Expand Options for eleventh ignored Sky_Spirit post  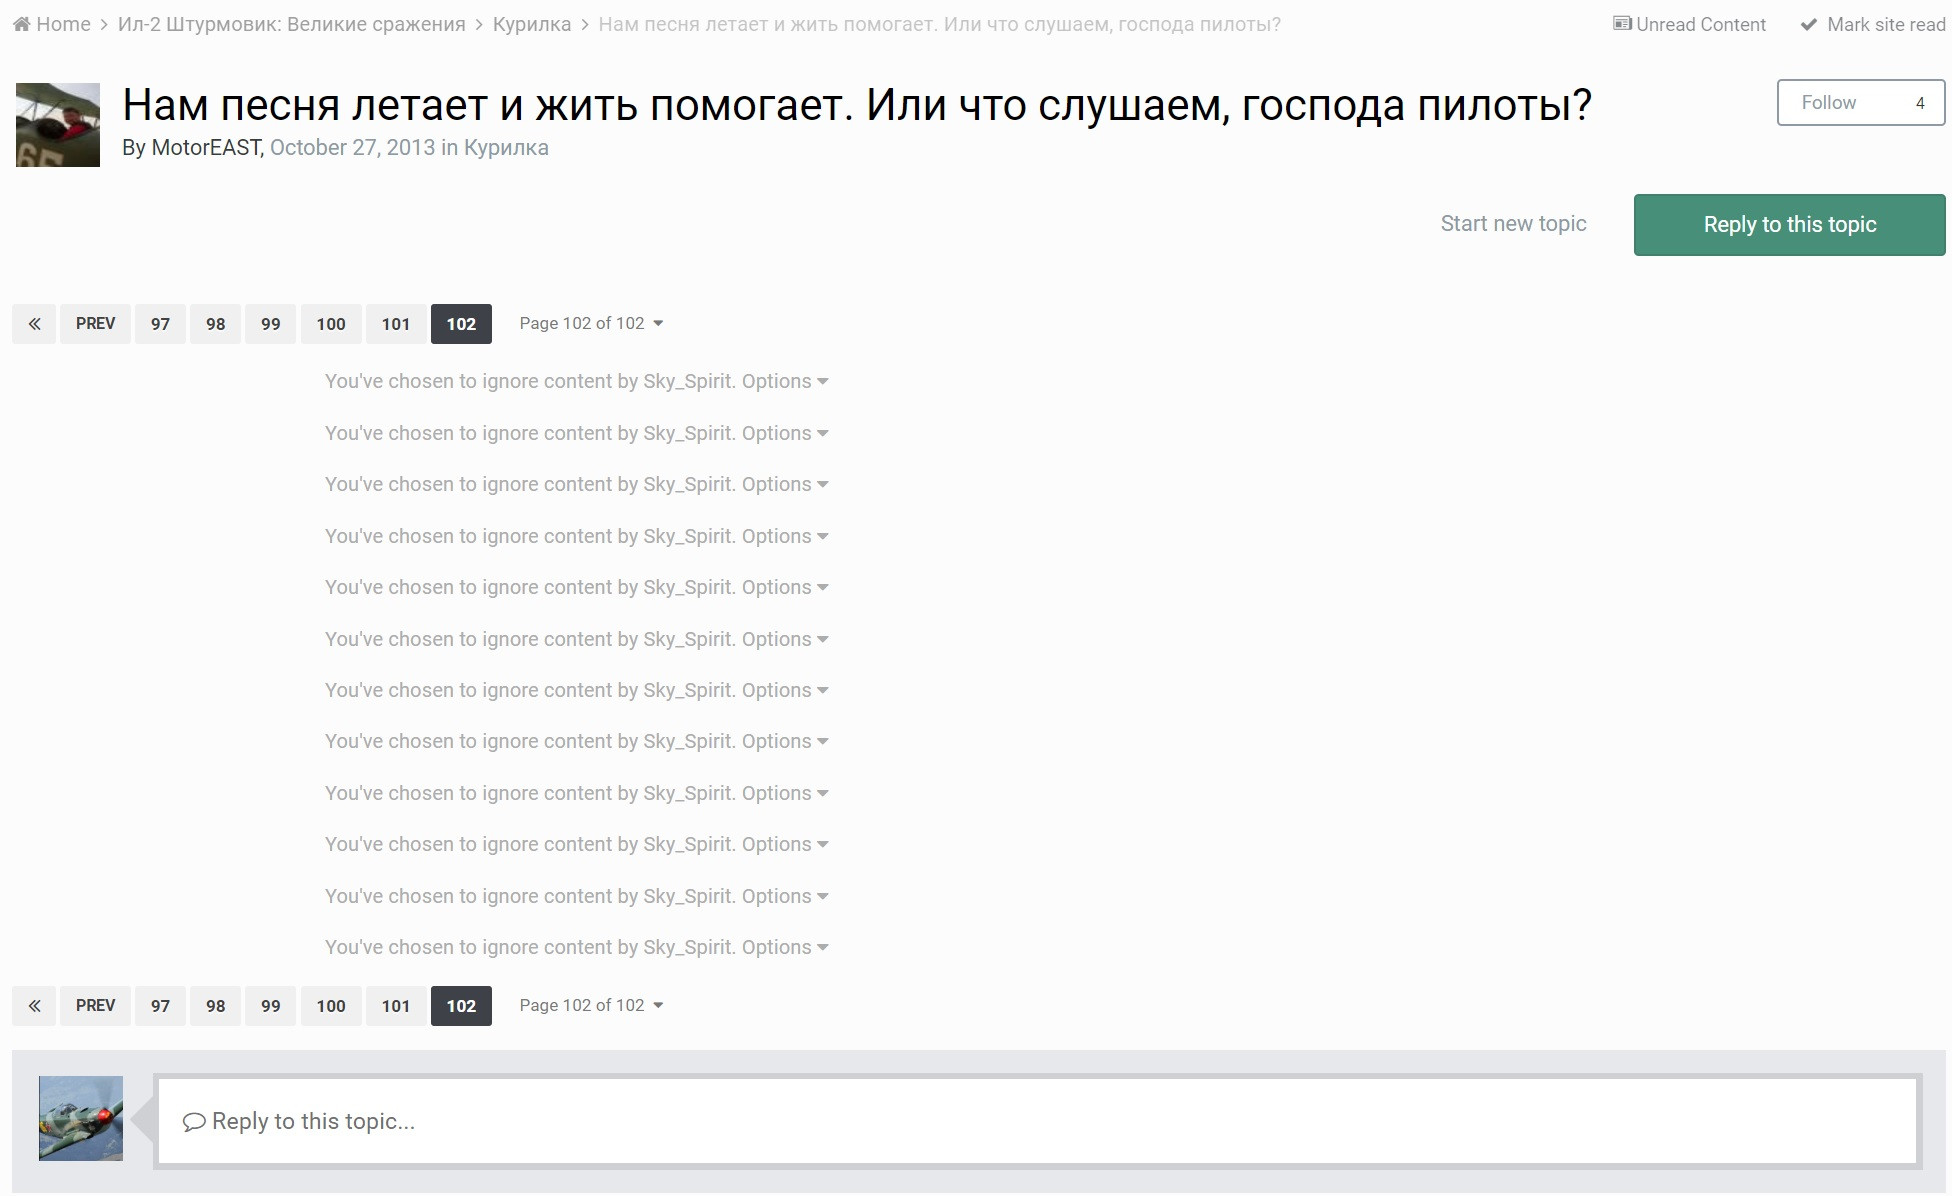(x=785, y=896)
